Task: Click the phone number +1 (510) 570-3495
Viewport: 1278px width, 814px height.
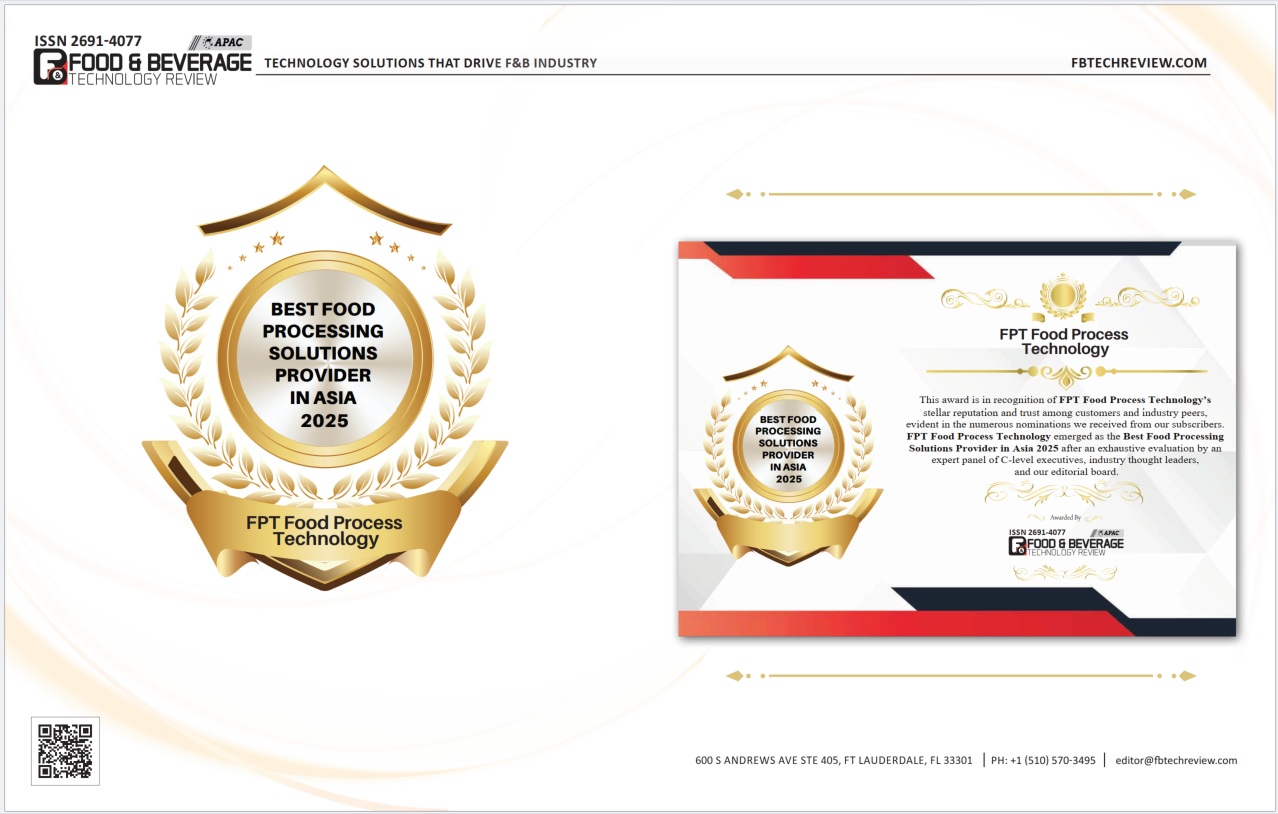Action: [x=1043, y=760]
